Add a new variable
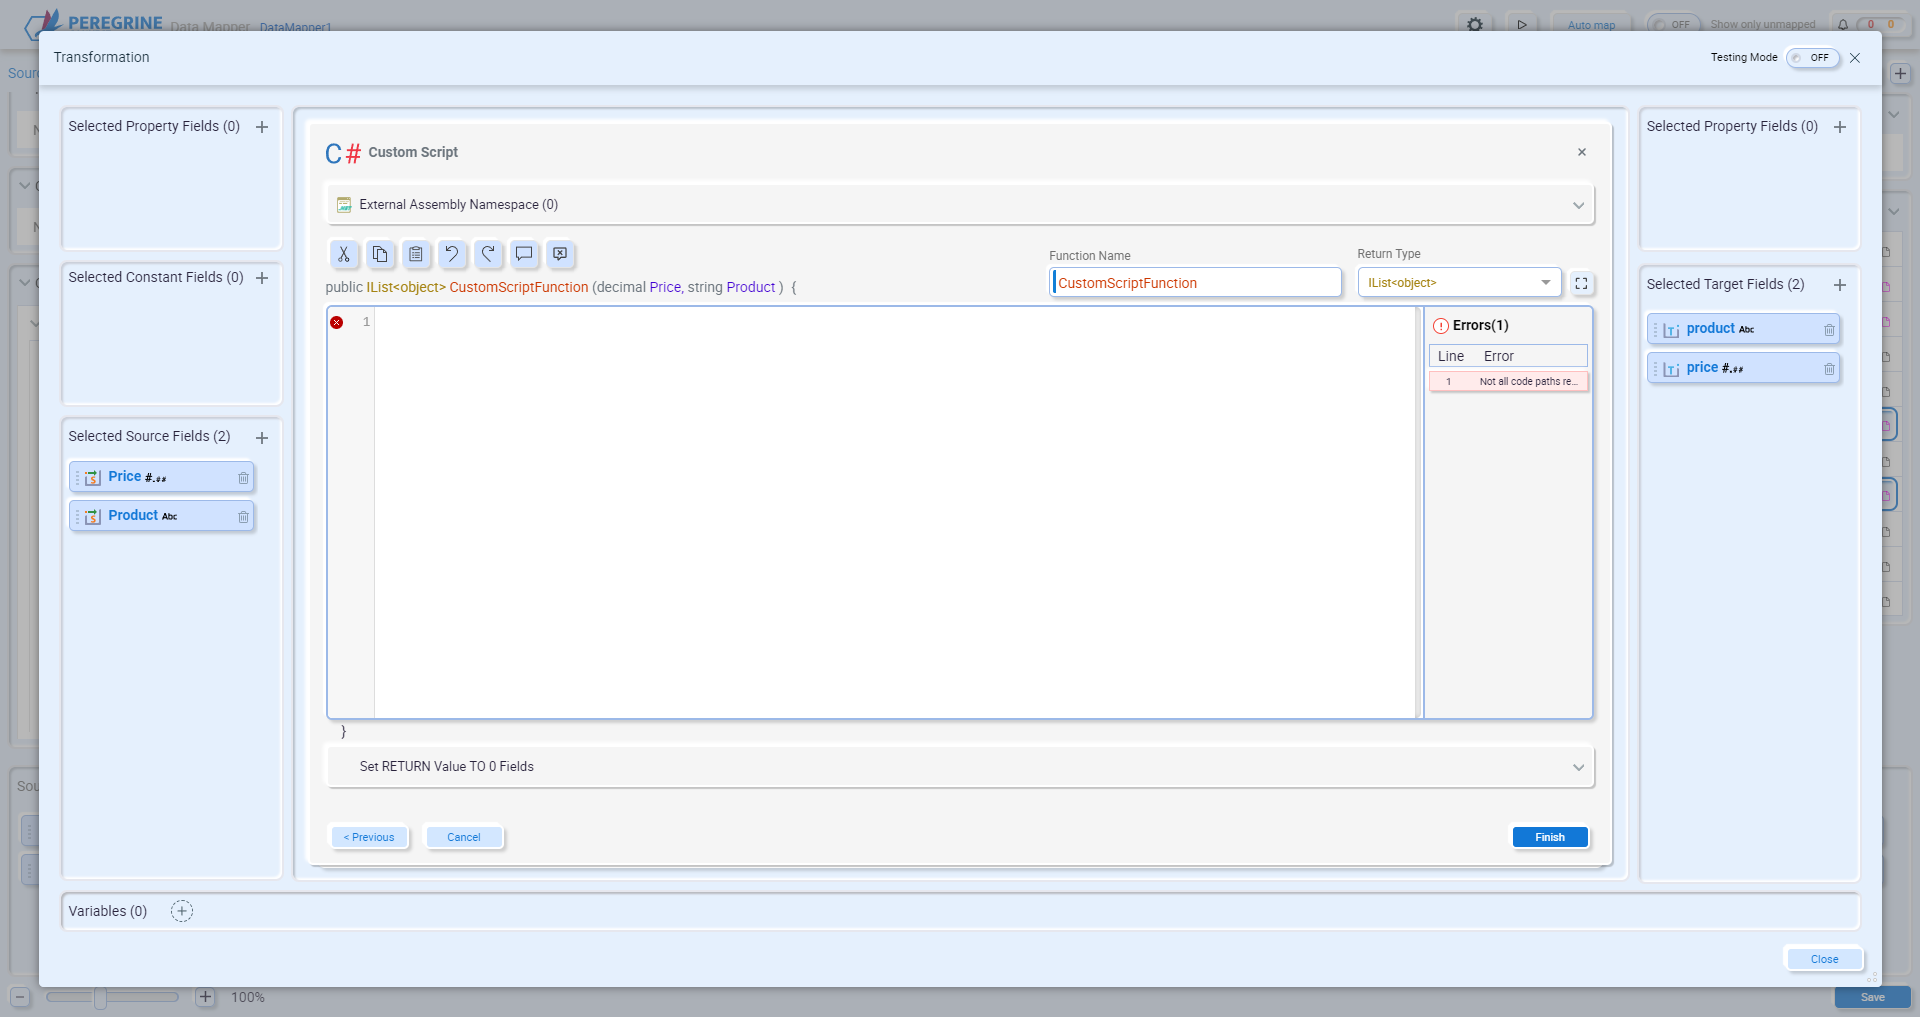The height and width of the screenshot is (1017, 1920). (x=182, y=911)
